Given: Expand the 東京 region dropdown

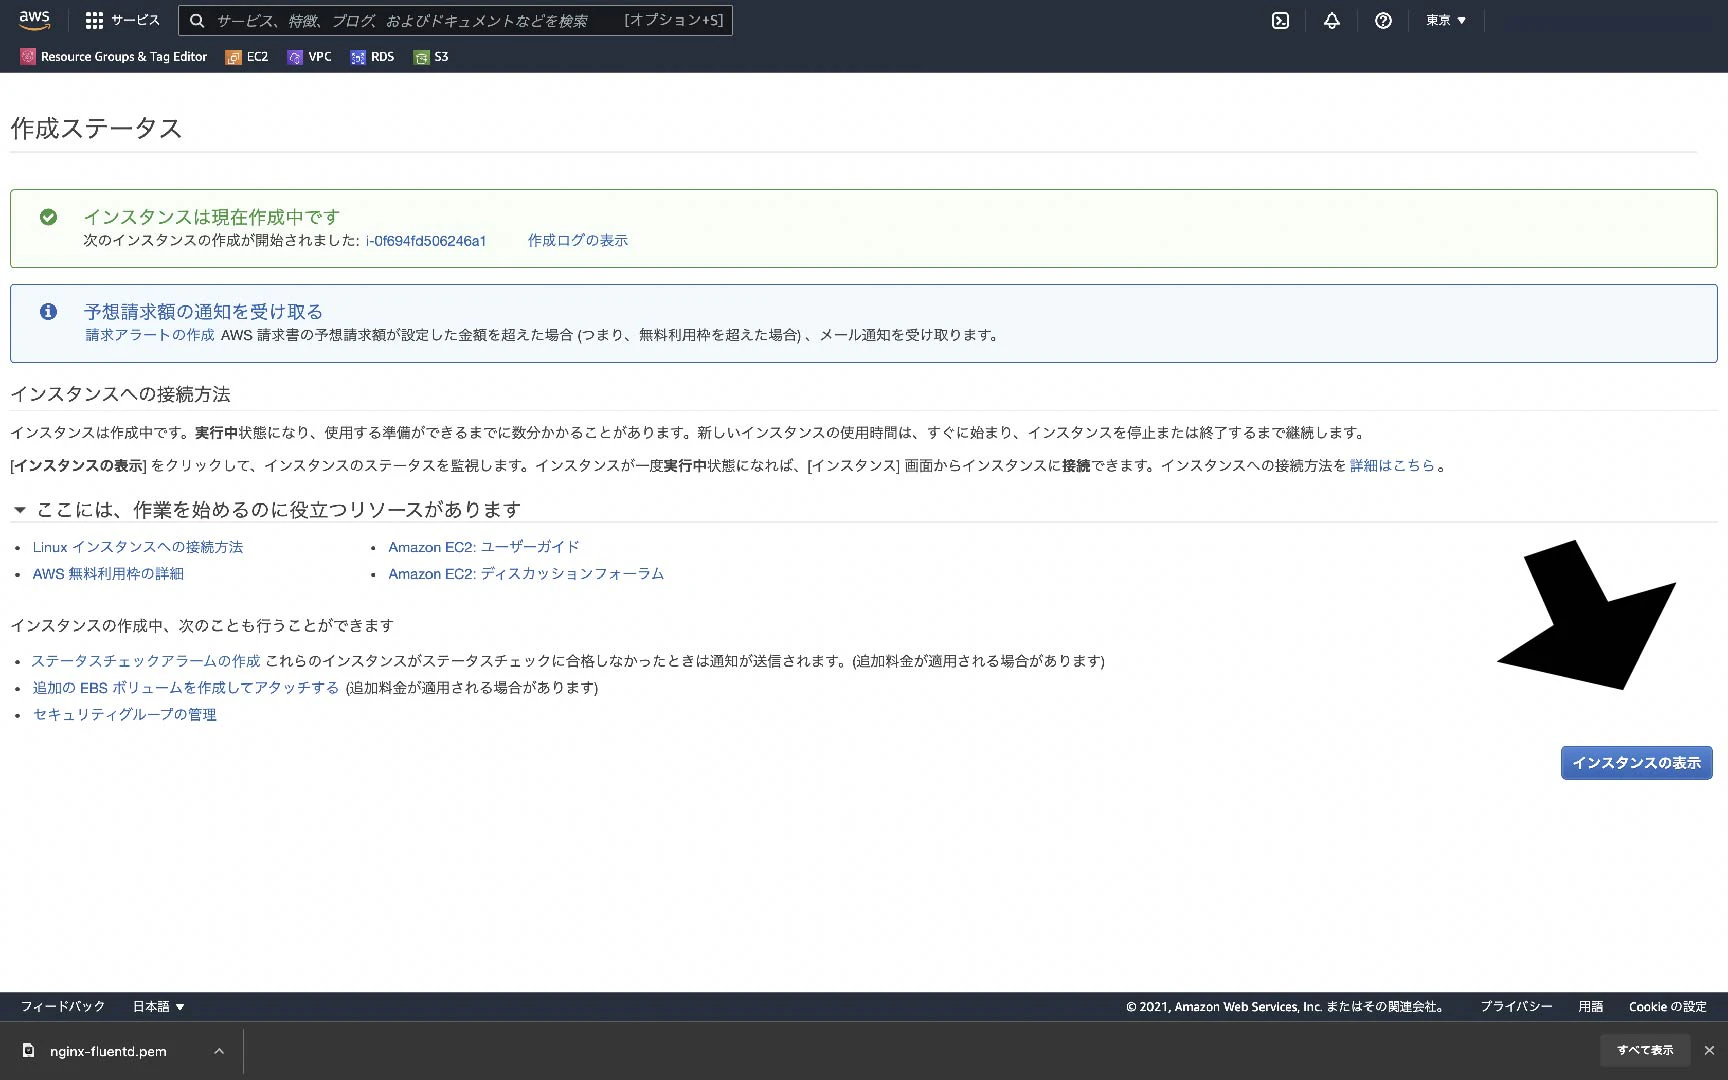Looking at the screenshot, I should (1446, 20).
